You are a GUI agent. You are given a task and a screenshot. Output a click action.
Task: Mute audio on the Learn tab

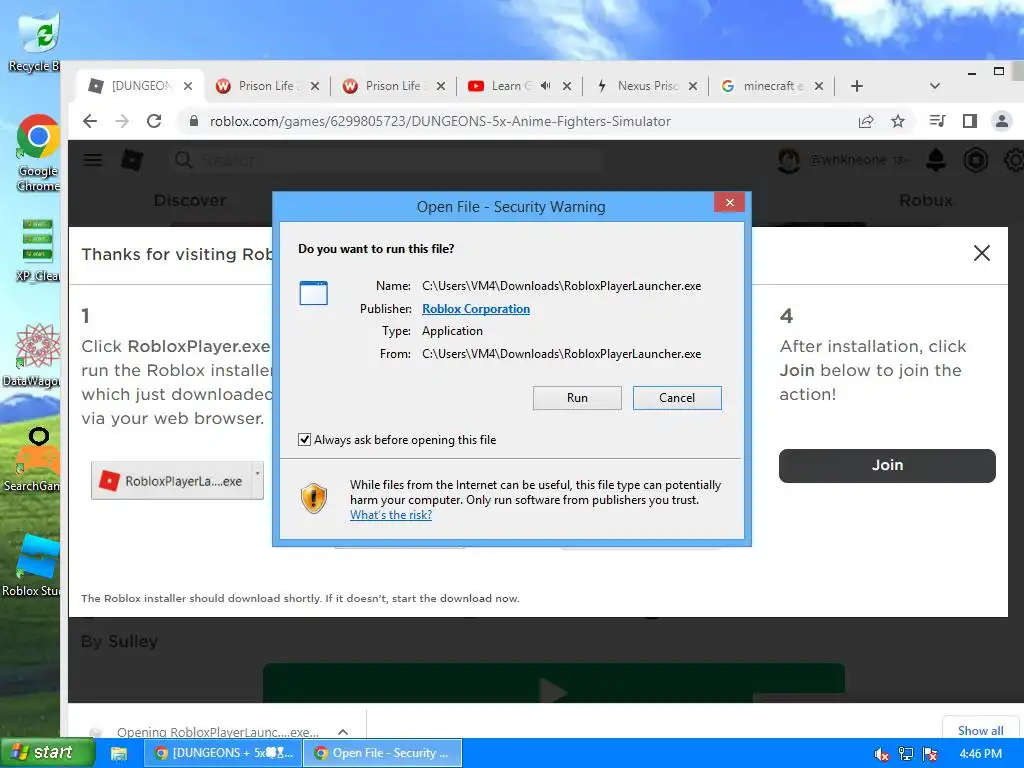click(546, 86)
